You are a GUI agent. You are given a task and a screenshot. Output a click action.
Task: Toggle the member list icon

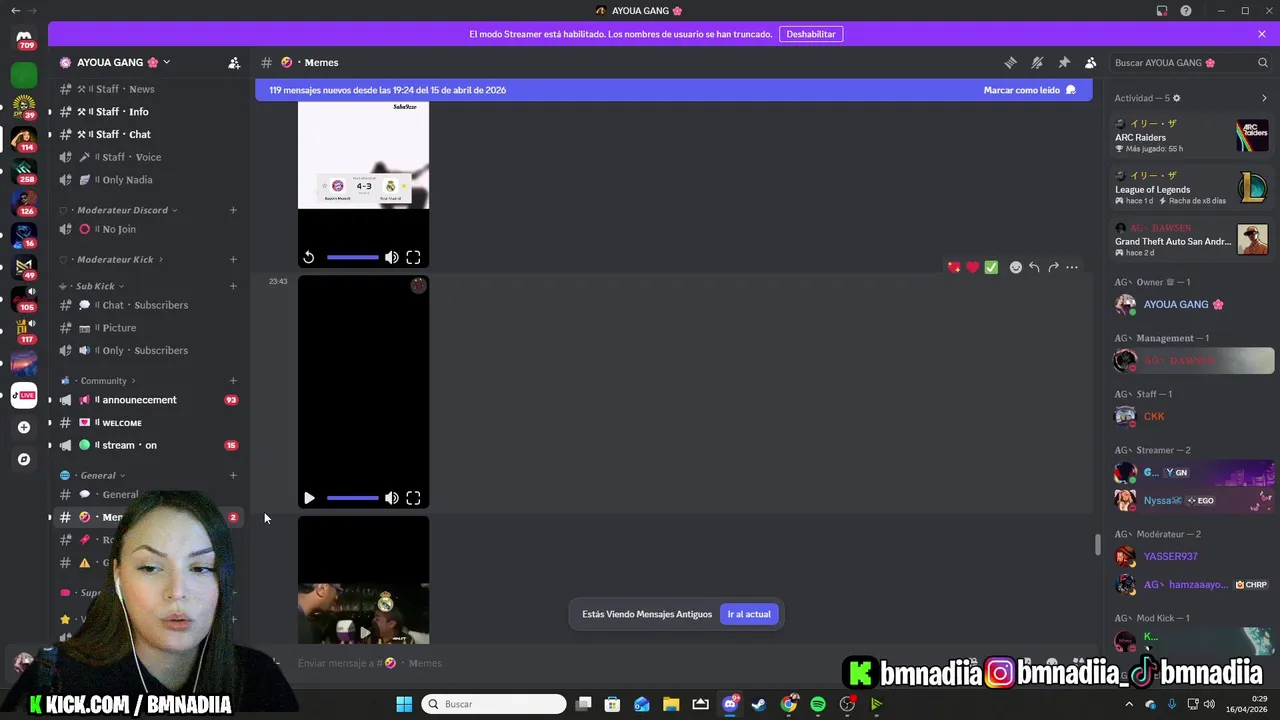click(1091, 62)
